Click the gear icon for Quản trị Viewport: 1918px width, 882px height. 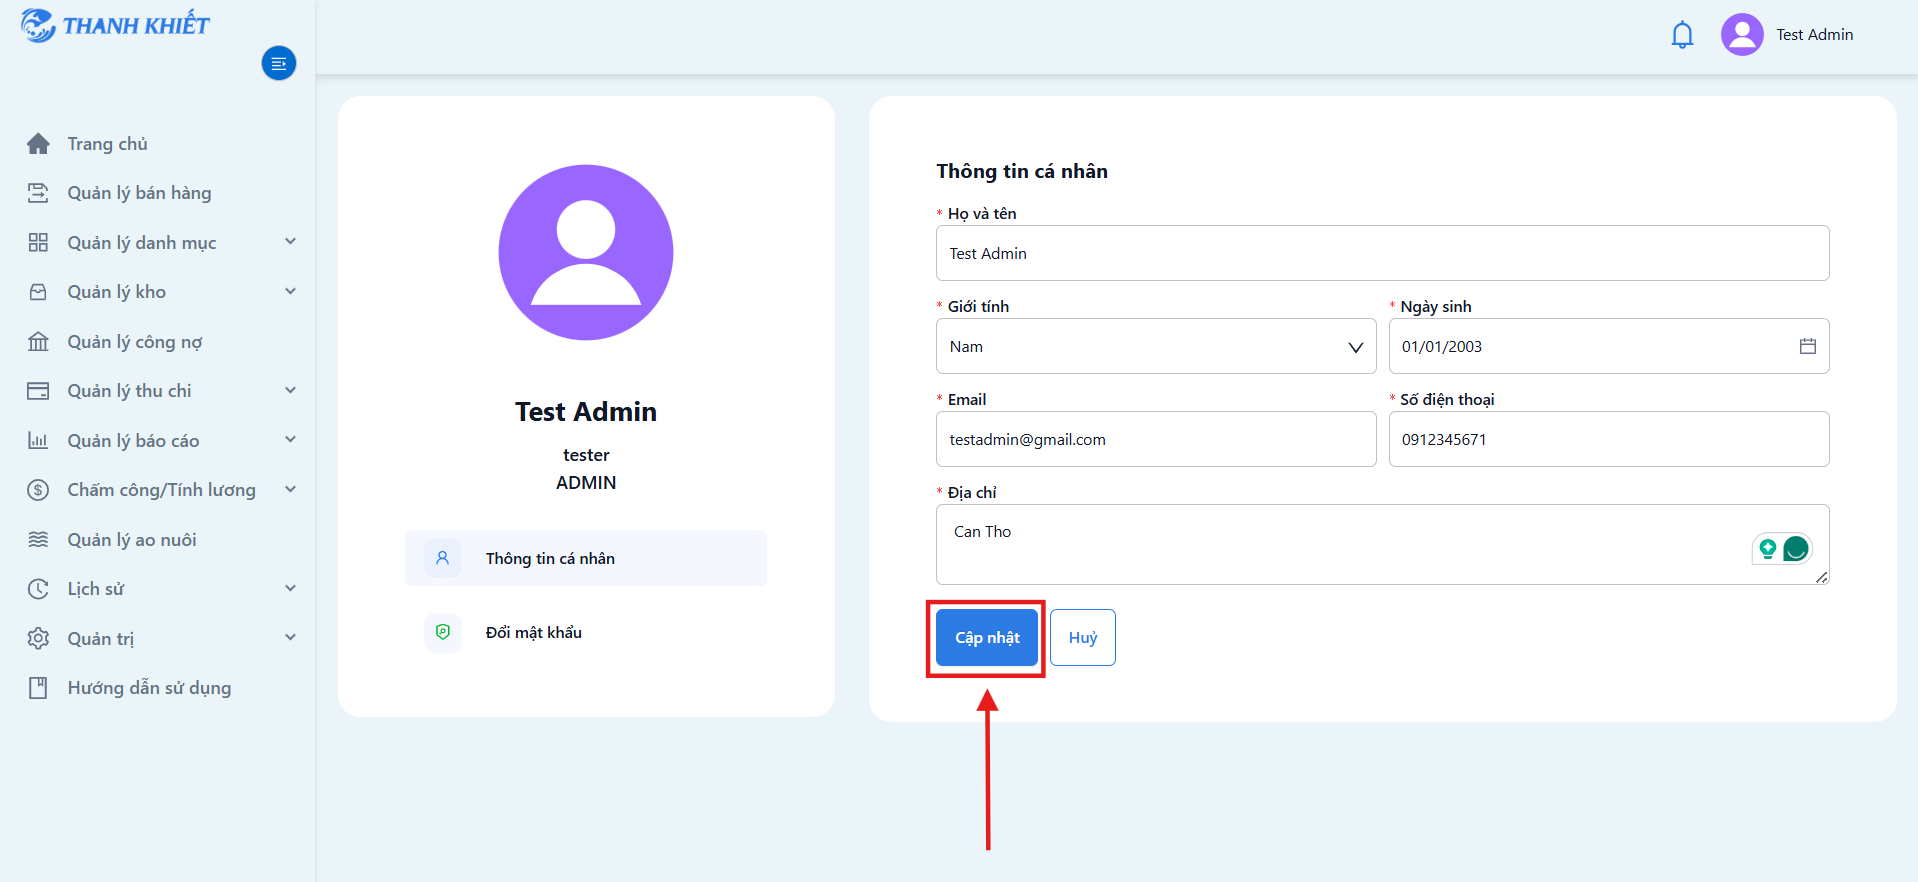pos(38,638)
